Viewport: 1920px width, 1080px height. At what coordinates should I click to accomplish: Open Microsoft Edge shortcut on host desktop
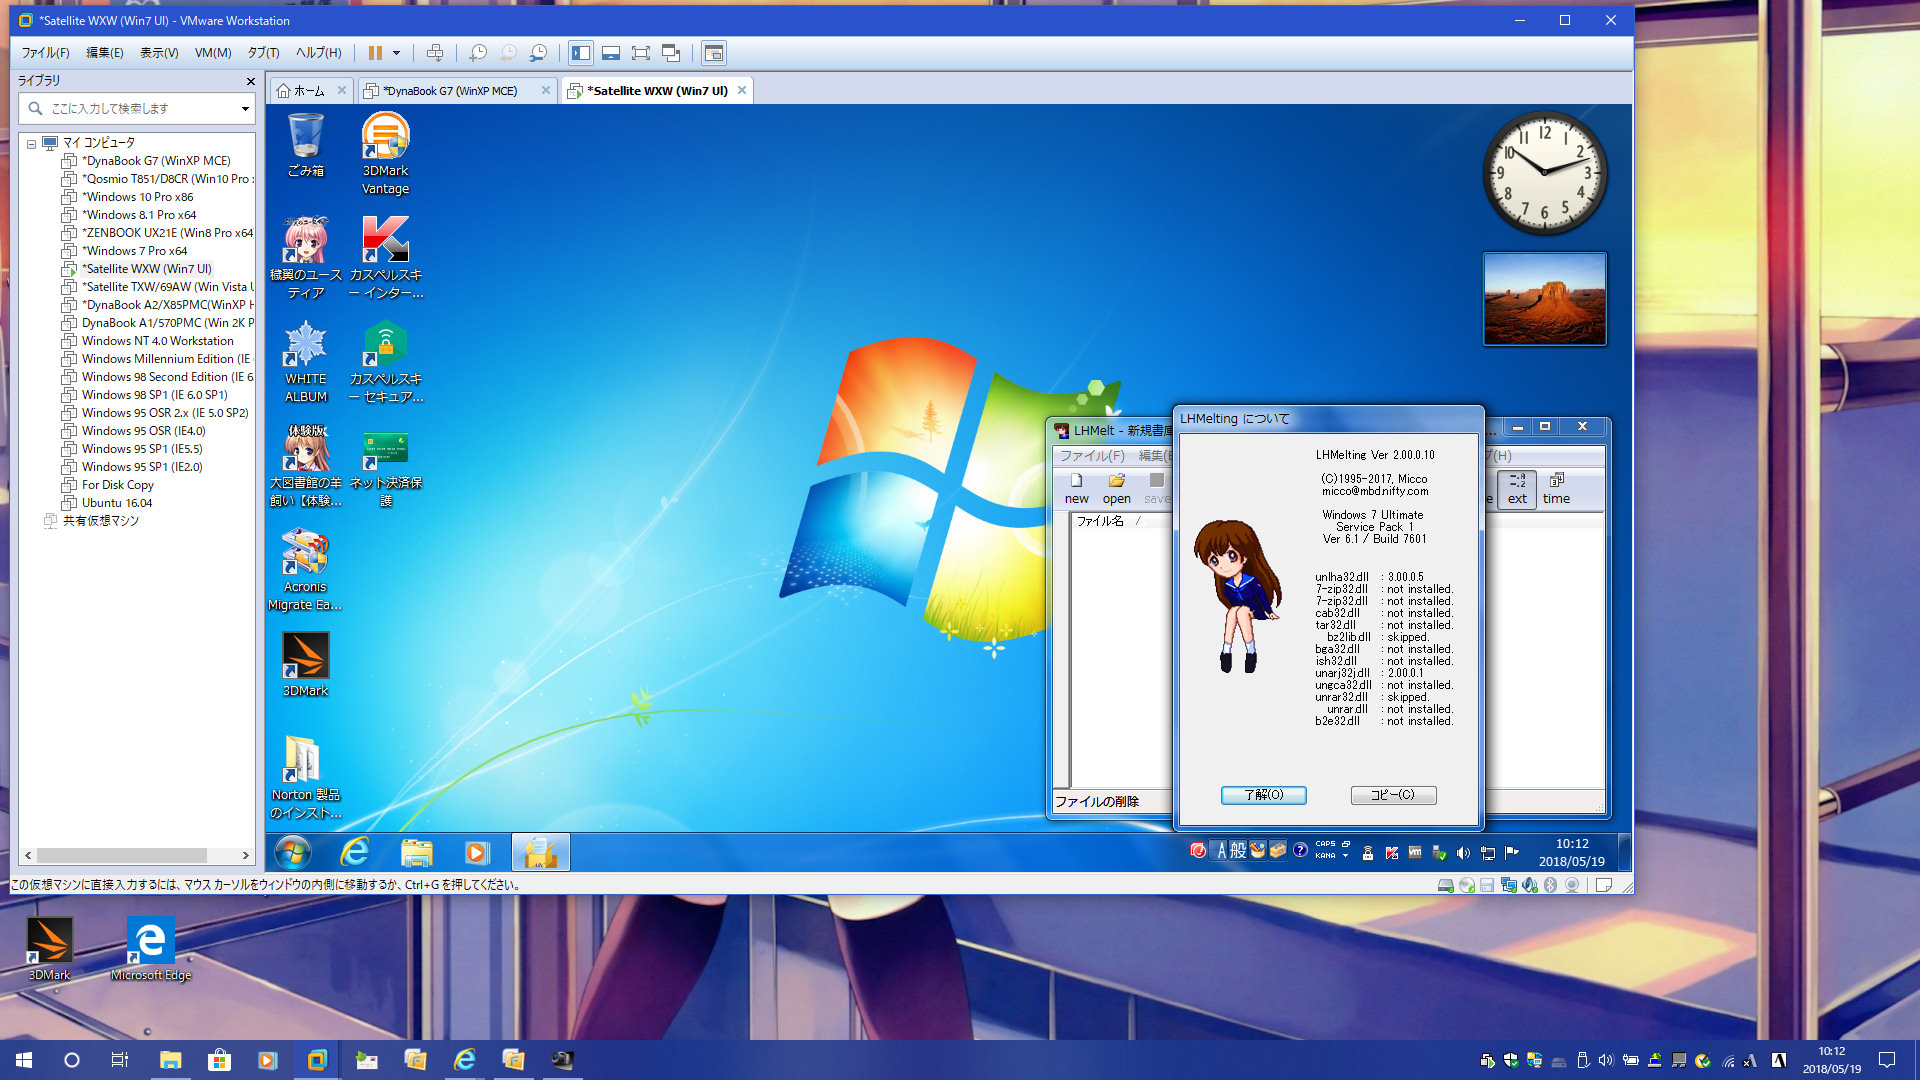[150, 950]
